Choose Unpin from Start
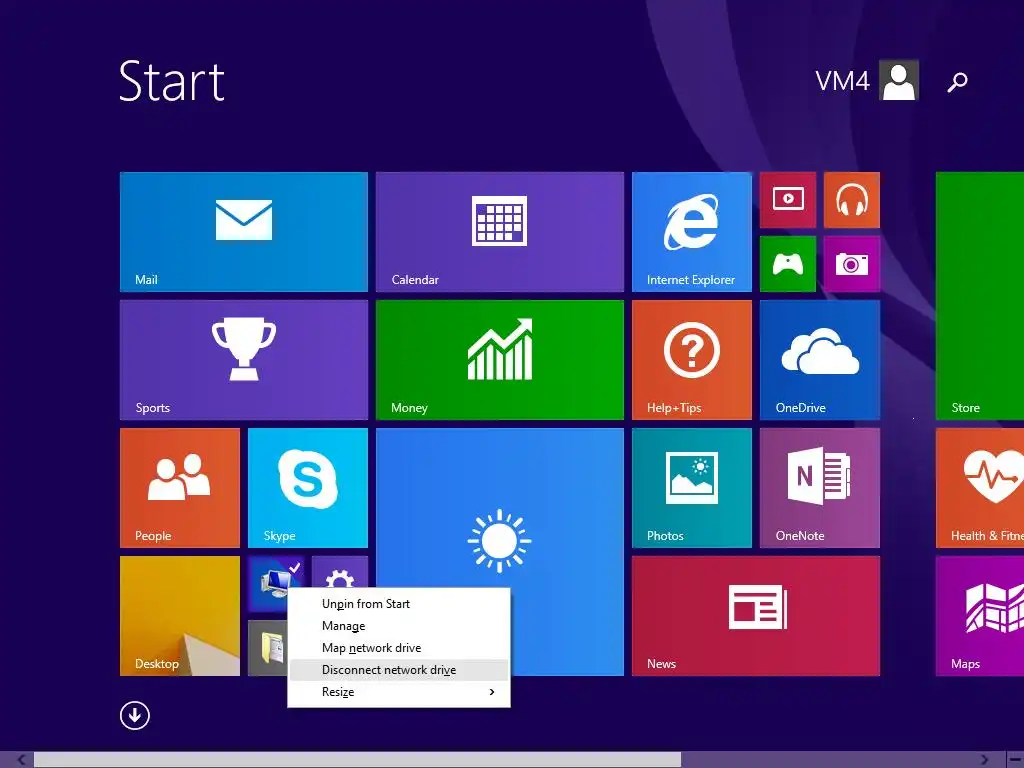Viewport: 1024px width, 768px height. pyautogui.click(x=398, y=604)
